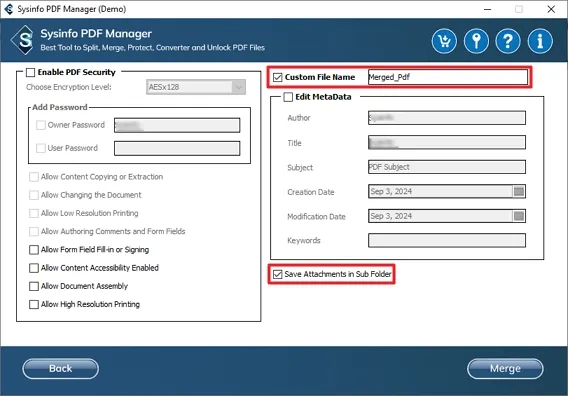Click the Modification Date field Sep 3, 2024
The height and width of the screenshot is (396, 568).
coord(447,216)
